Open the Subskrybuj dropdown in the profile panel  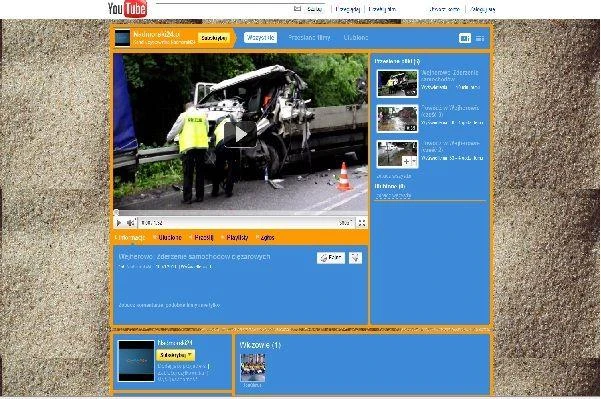pyautogui.click(x=176, y=355)
